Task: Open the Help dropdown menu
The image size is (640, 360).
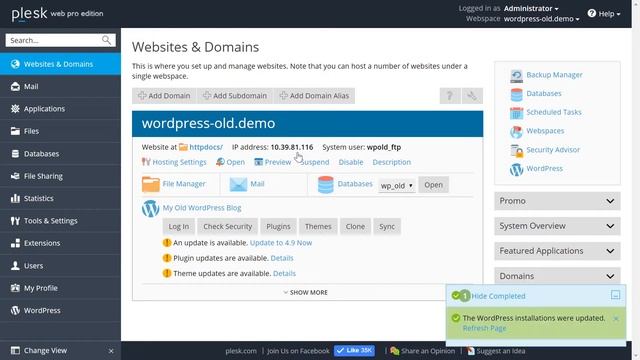Action: [x=609, y=13]
